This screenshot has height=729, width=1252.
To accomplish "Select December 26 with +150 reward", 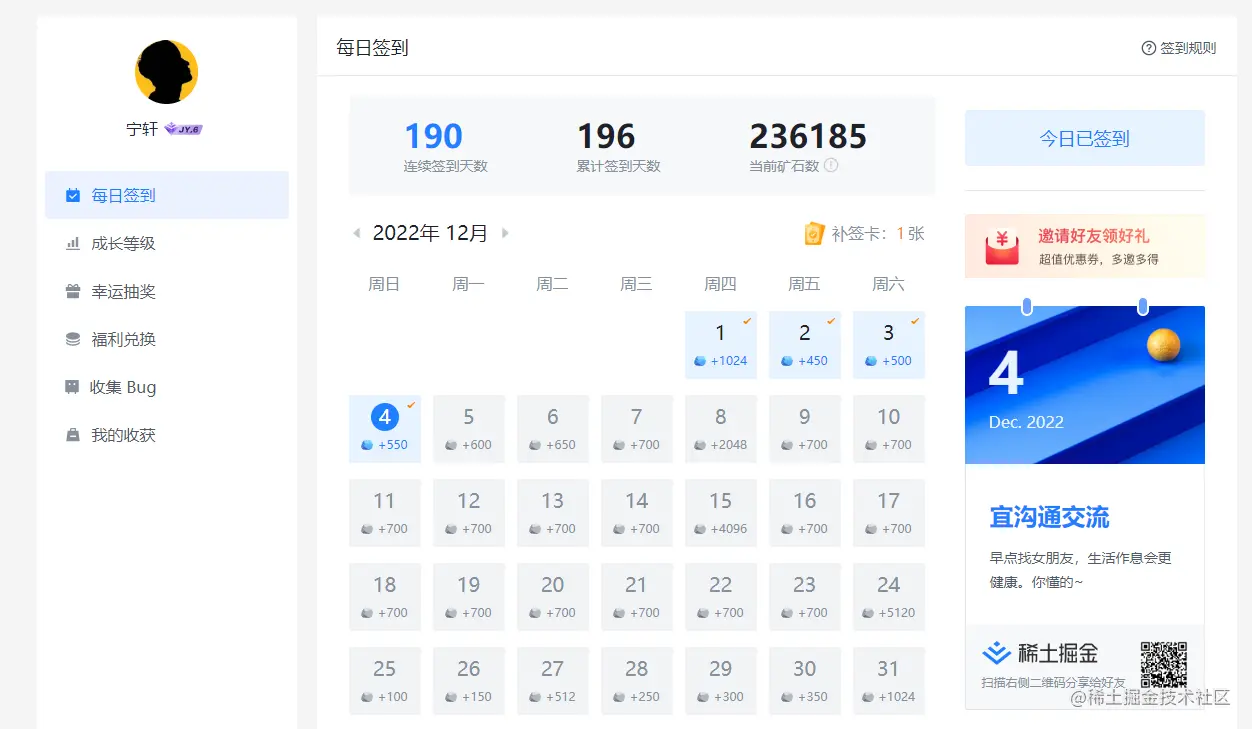I will coord(469,681).
